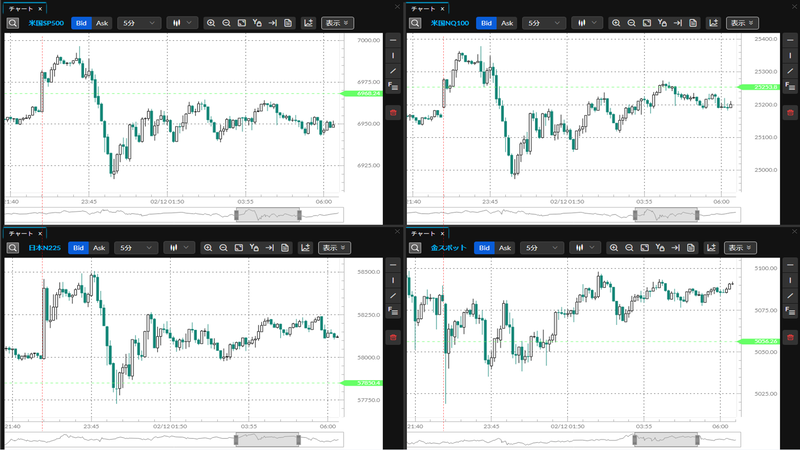
Task: Switch 米国SP500 chart to Bid prices
Action: coord(81,23)
